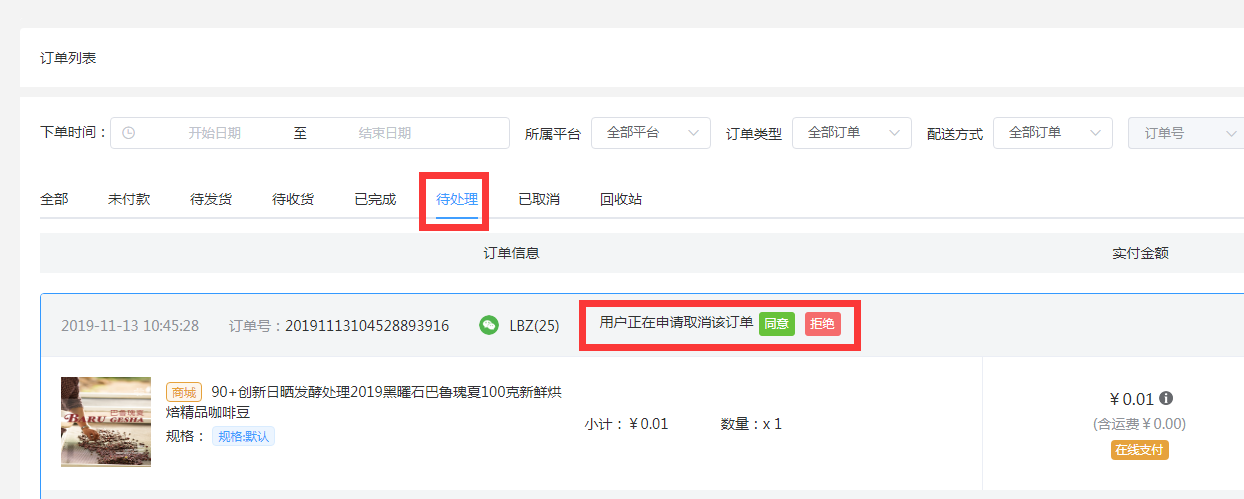The width and height of the screenshot is (1244, 499).
Task: Click the 订单列表 page title
Action: click(x=68, y=58)
